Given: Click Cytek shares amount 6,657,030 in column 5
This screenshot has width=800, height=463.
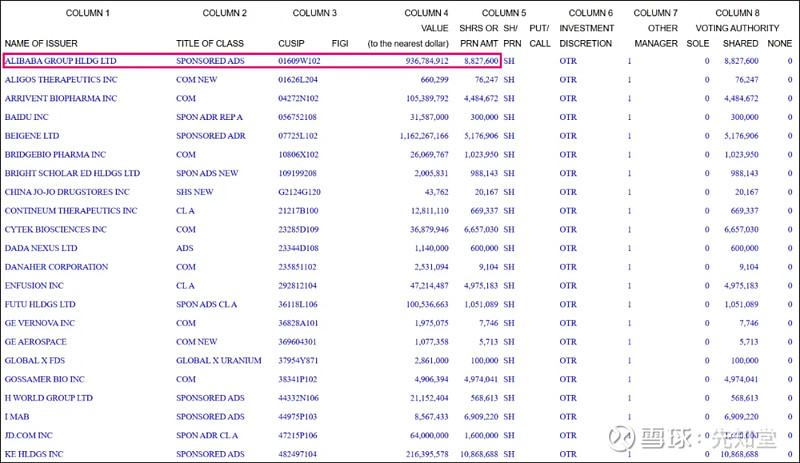Looking at the screenshot, I should click(x=481, y=229).
